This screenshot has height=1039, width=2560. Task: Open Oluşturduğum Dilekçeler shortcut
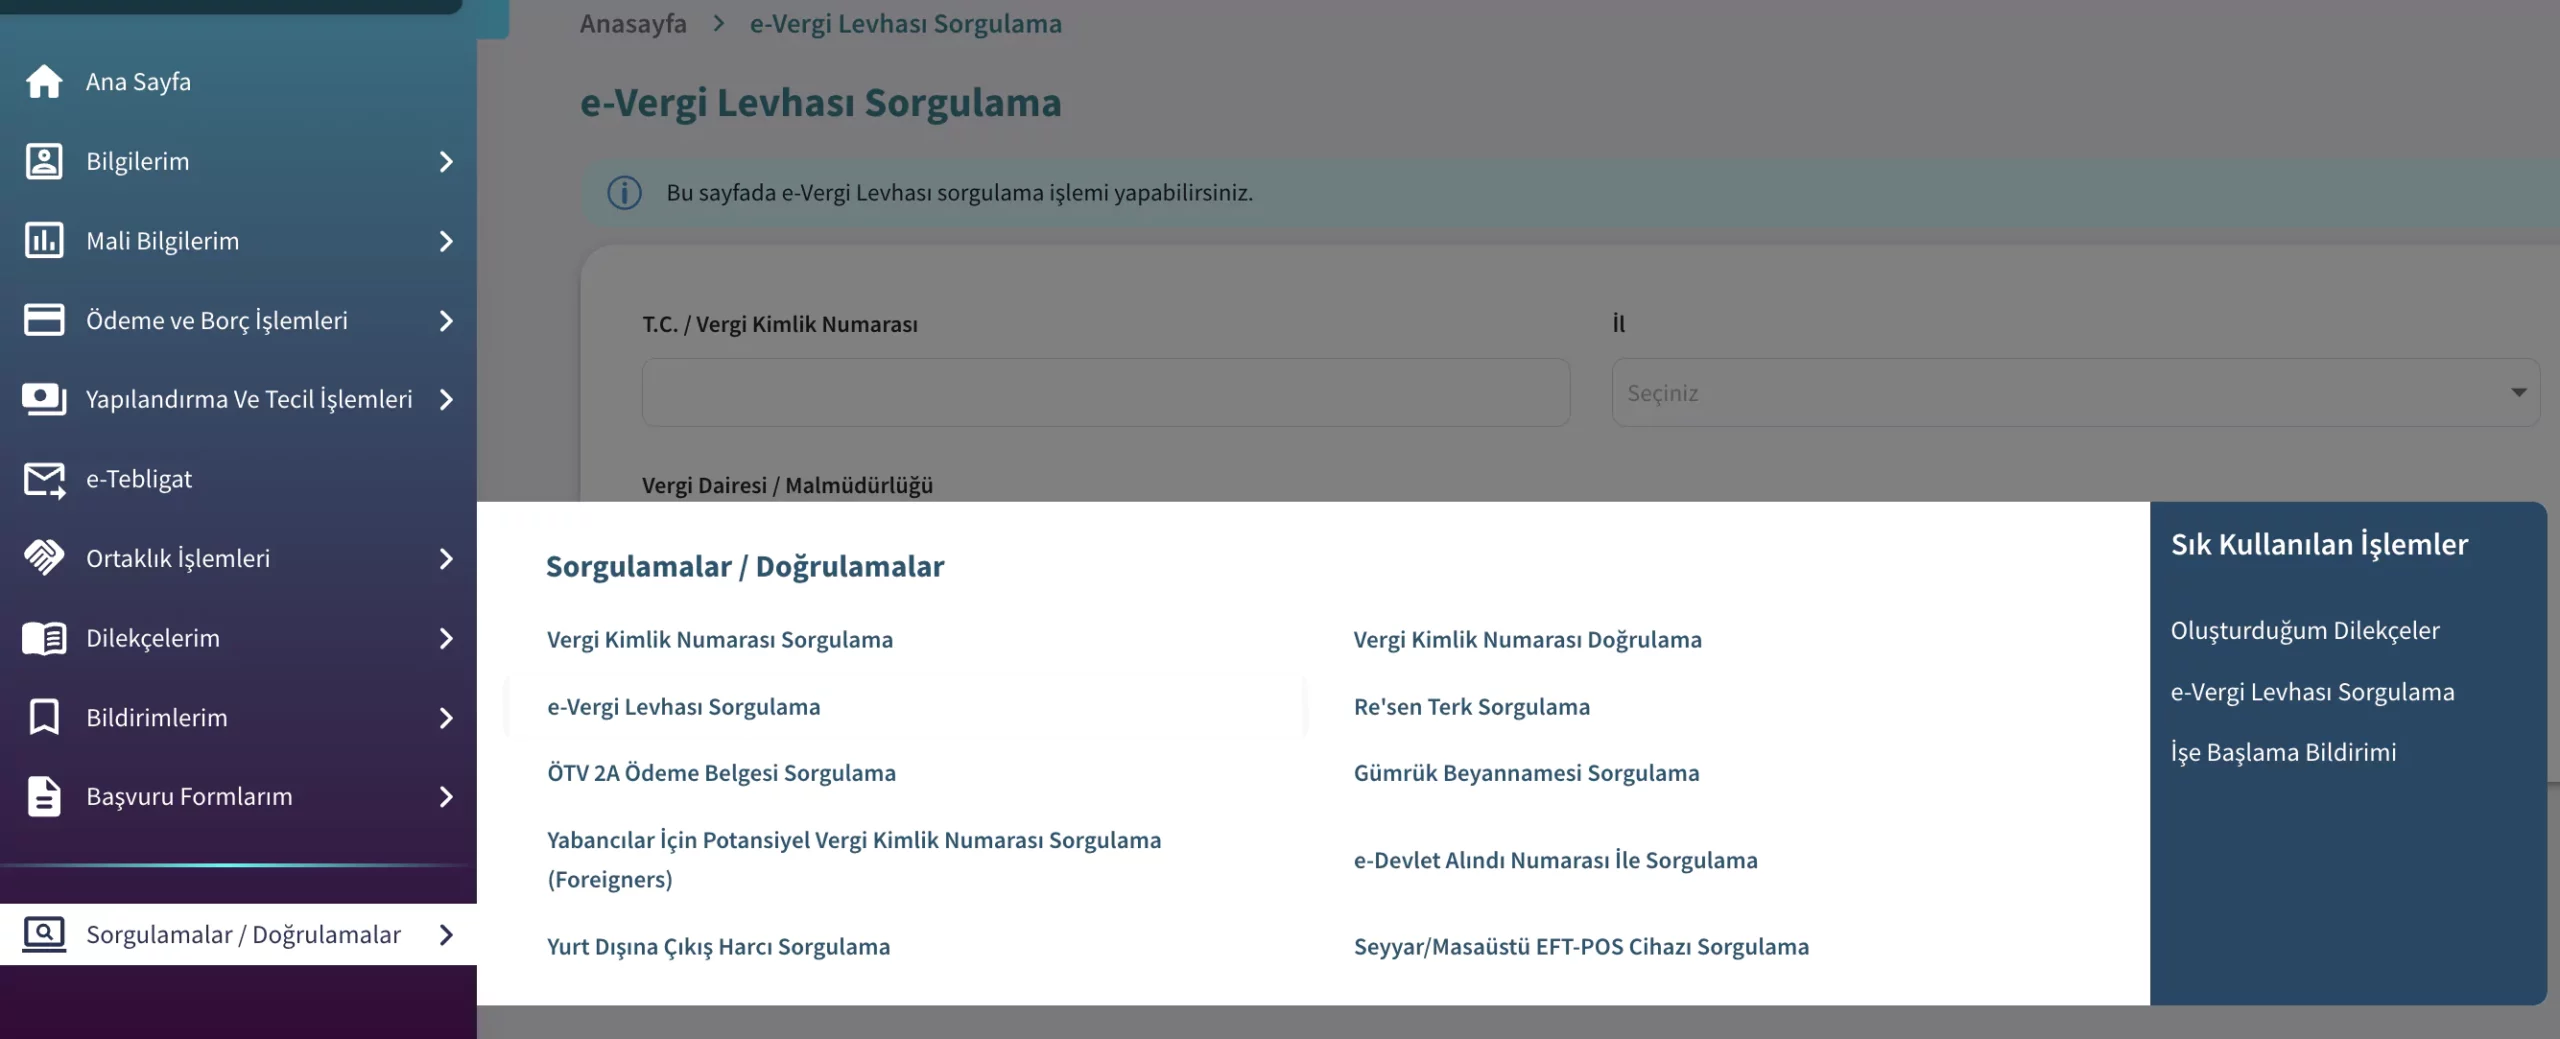(x=2305, y=631)
